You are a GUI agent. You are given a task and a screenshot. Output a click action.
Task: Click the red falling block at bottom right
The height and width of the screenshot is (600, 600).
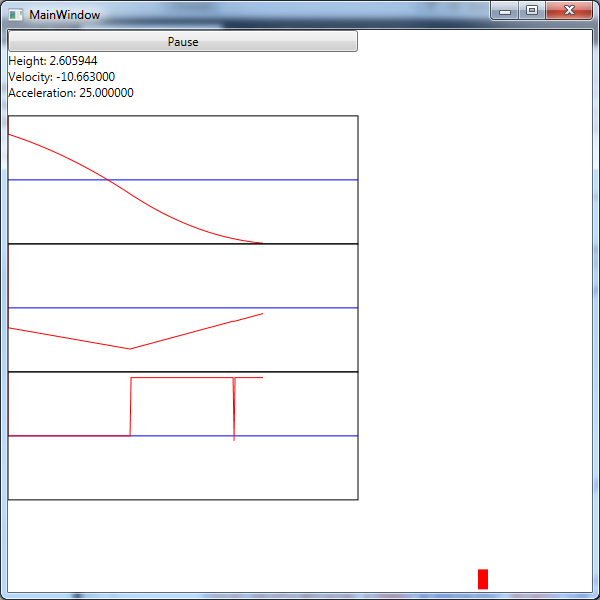tap(483, 579)
